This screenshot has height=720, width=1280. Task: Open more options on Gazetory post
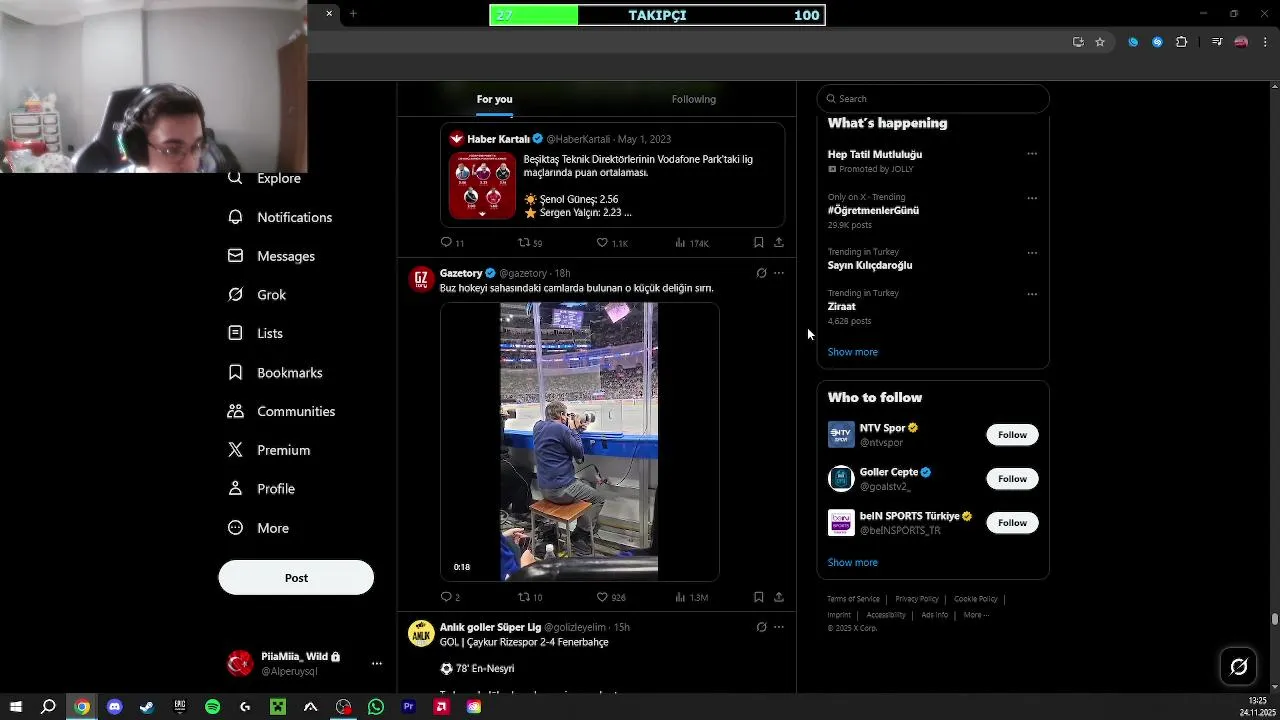point(779,273)
